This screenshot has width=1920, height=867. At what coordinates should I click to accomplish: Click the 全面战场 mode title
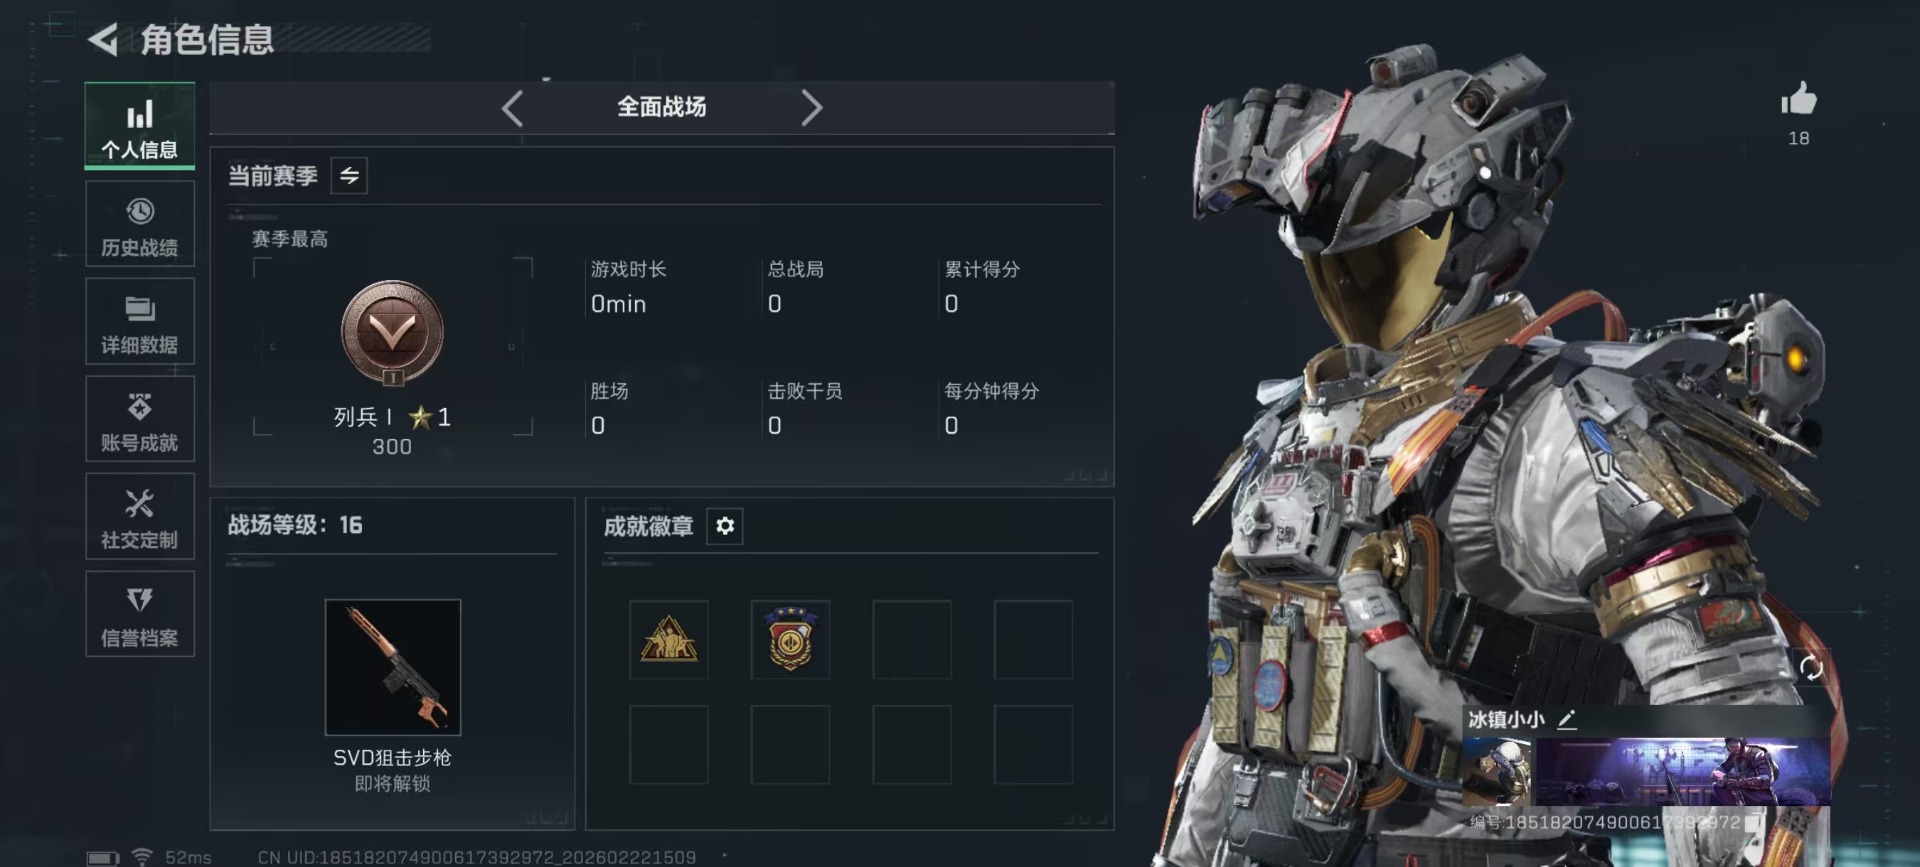(662, 107)
